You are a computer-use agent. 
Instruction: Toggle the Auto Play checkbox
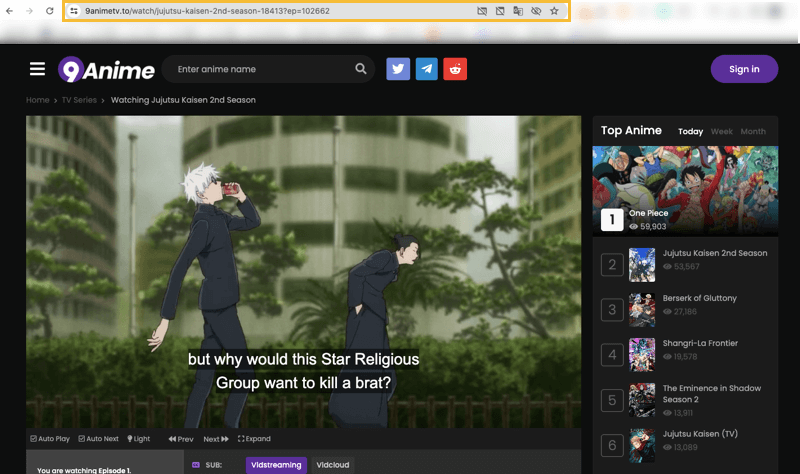click(x=50, y=439)
